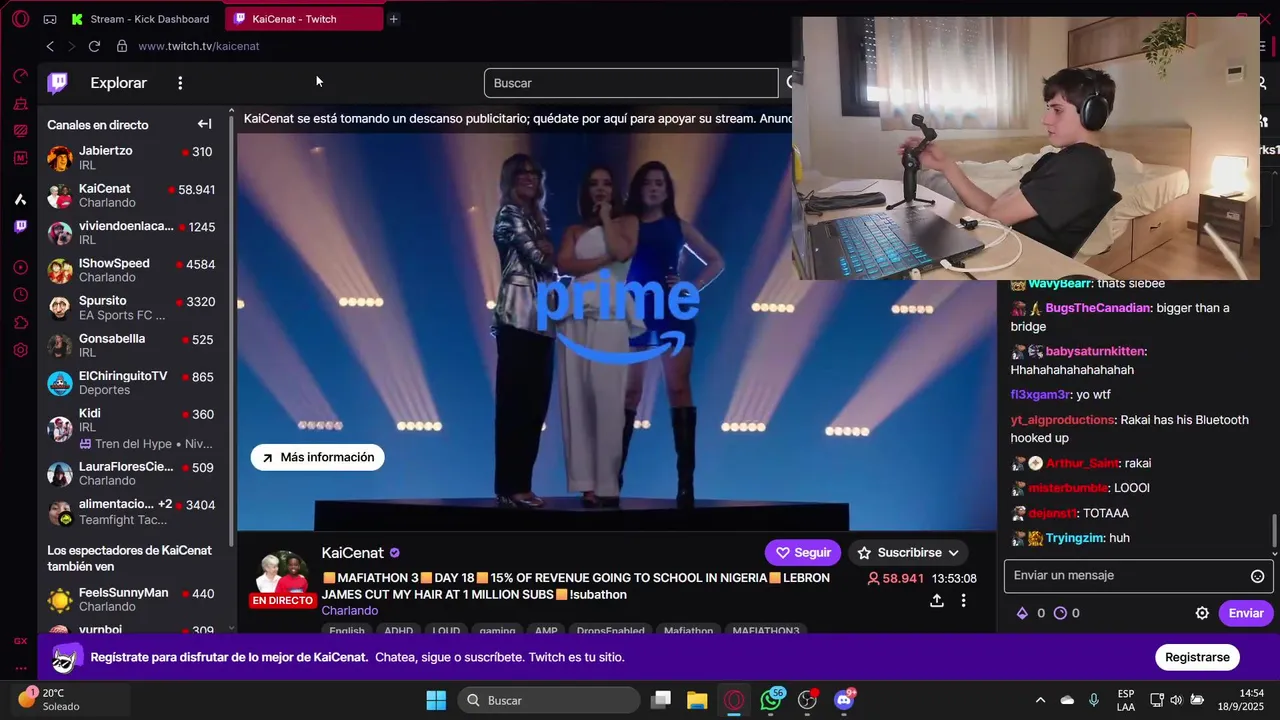1280x720 pixels.
Task: Open Opera extensions cube sidebar icon
Action: pos(20,322)
